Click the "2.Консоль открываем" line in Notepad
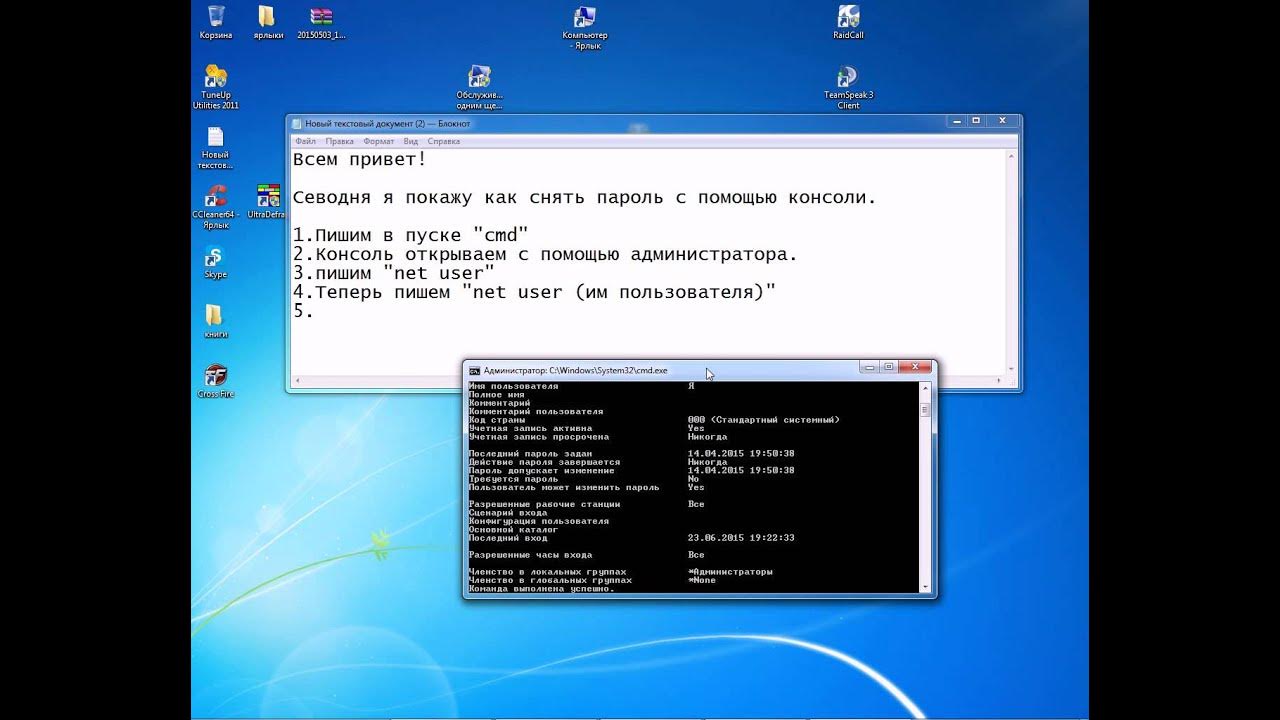The image size is (1280, 720). click(545, 254)
